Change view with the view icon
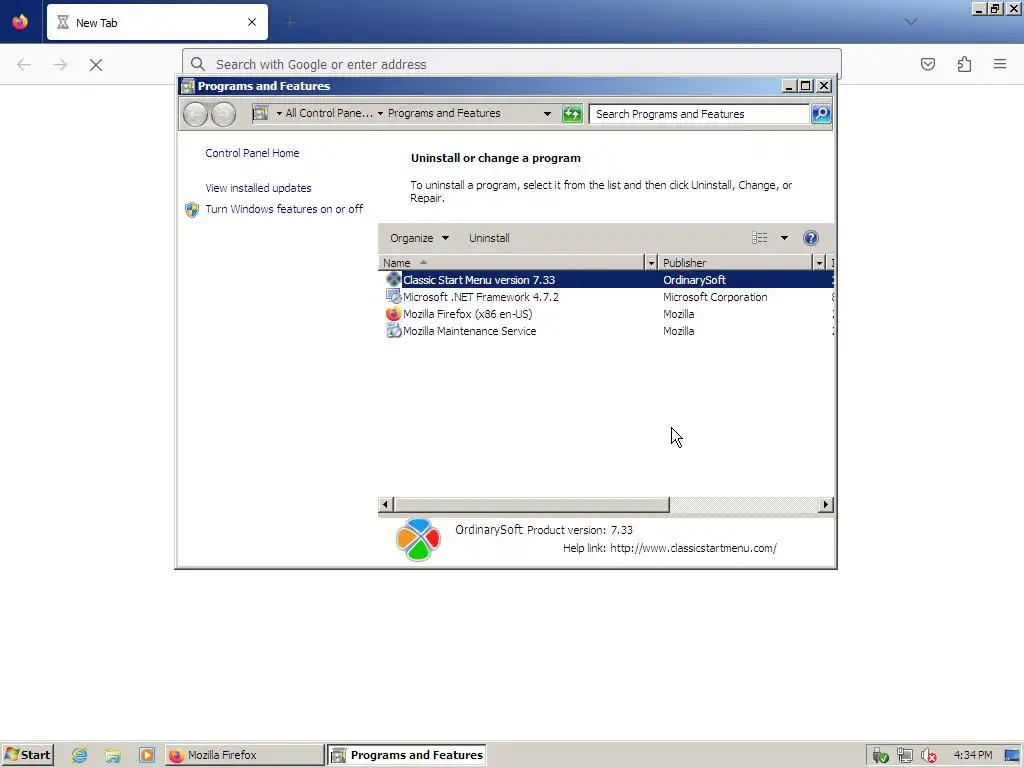This screenshot has height=768, width=1024. point(760,238)
